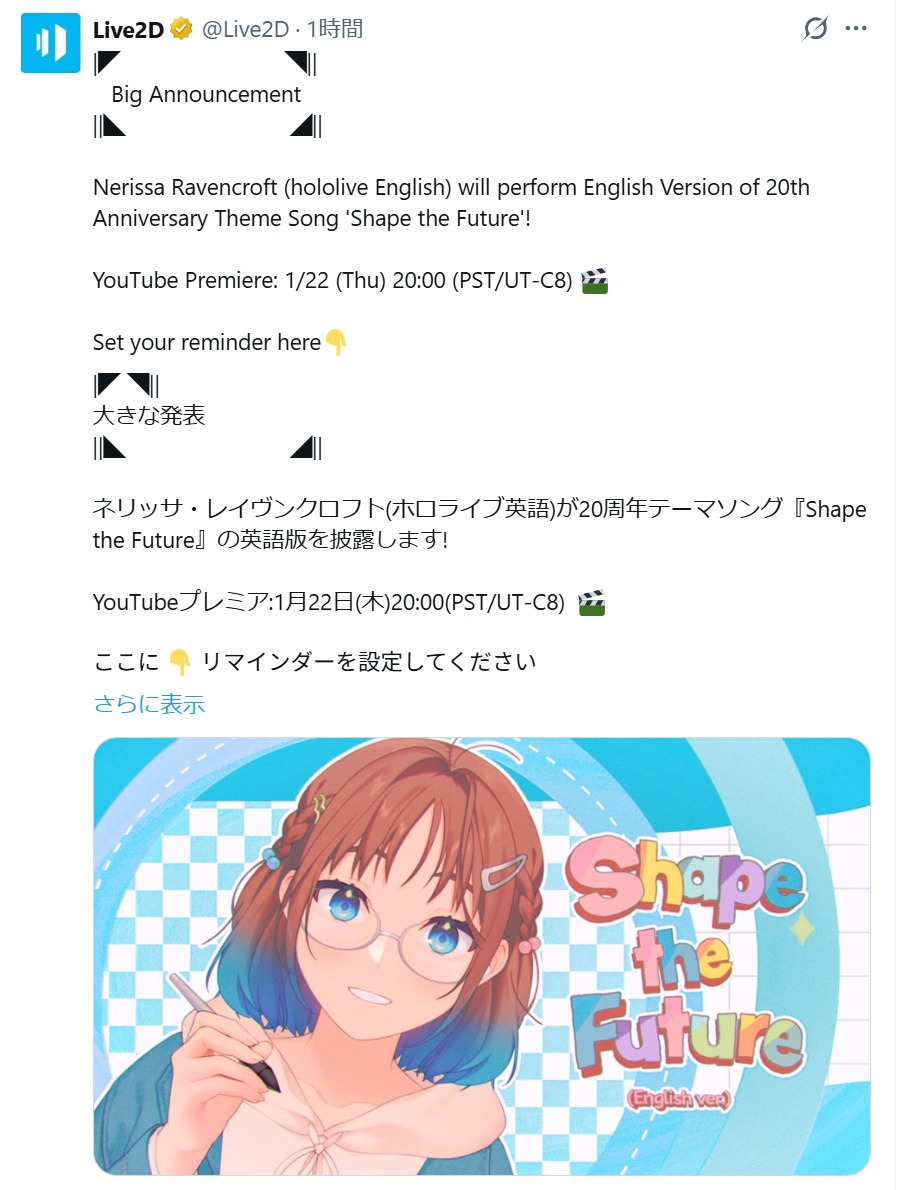Click the clapperboard emoji after Japanese premiere time
The height and width of the screenshot is (1190, 899).
(592, 603)
